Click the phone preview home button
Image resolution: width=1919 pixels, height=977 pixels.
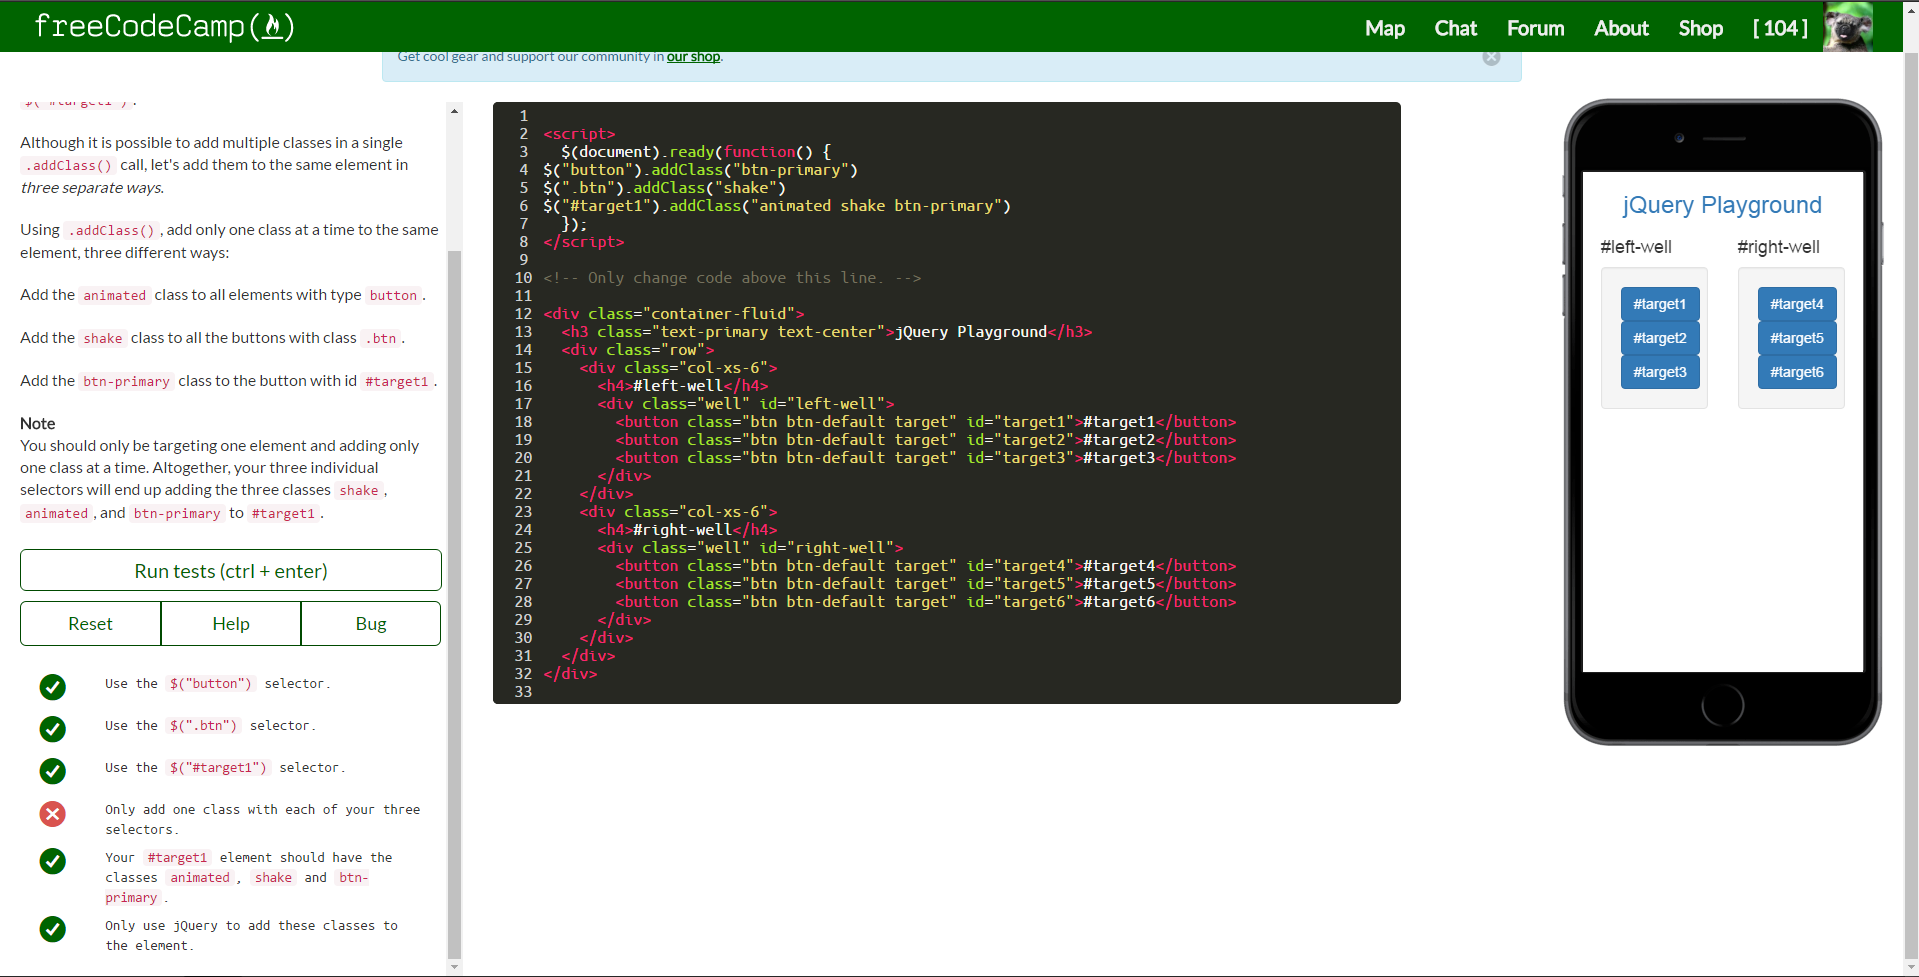pos(1722,706)
